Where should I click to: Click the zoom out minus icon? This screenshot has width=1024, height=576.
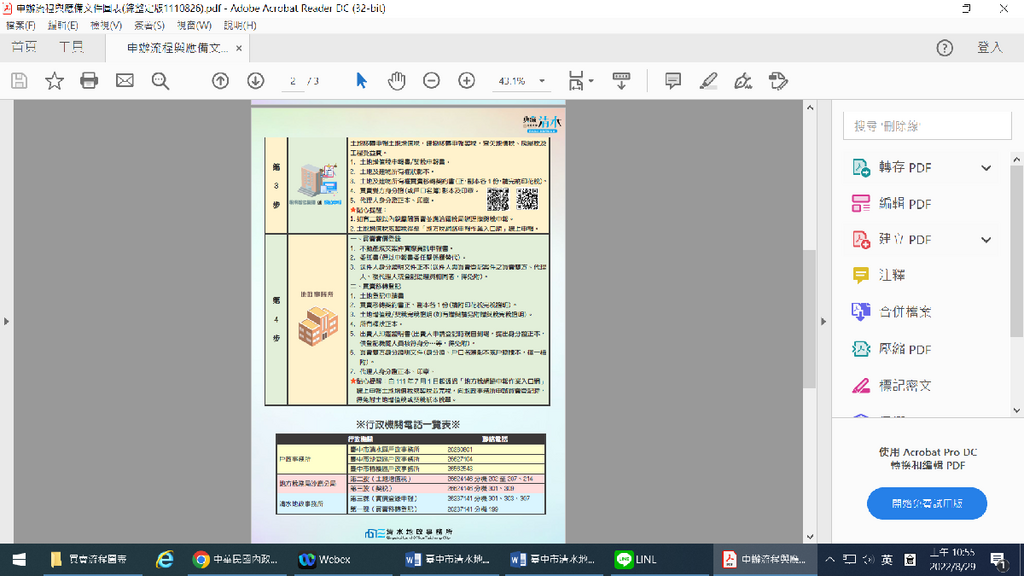pyautogui.click(x=431, y=81)
